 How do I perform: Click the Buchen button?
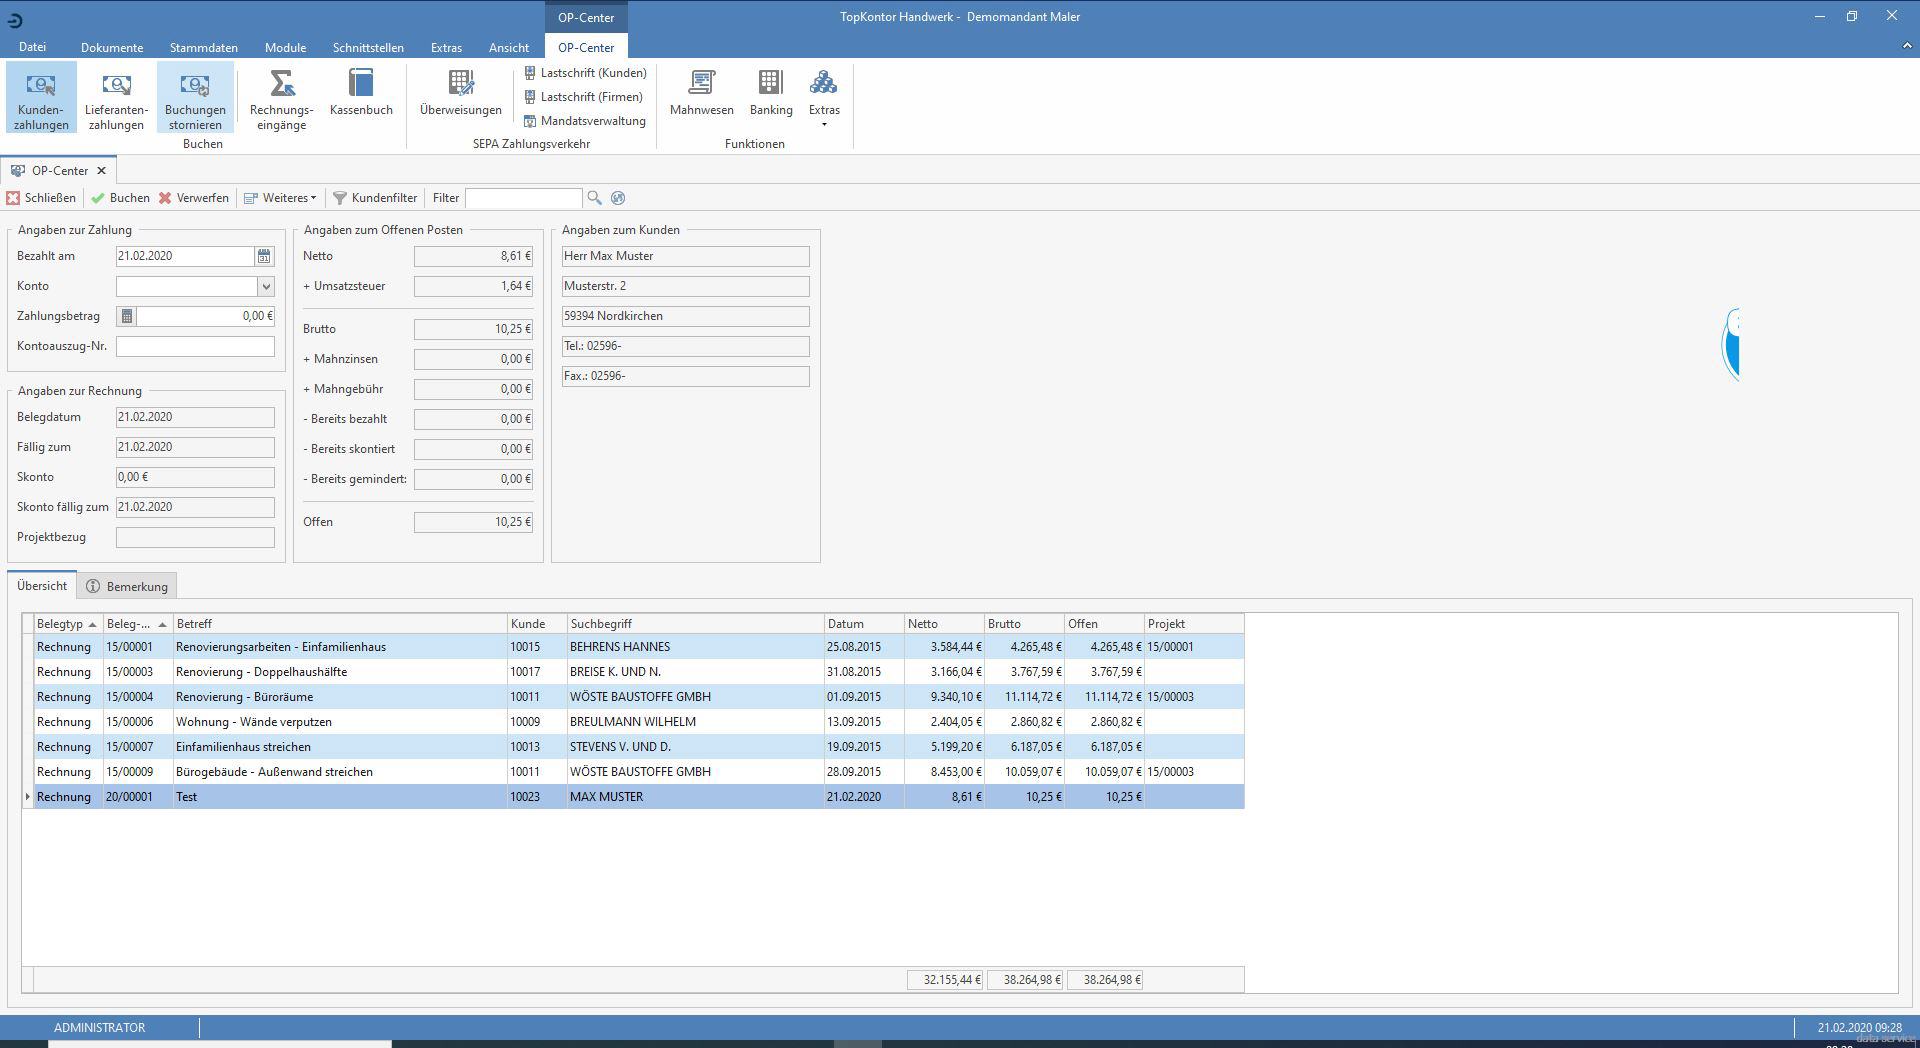tap(120, 198)
